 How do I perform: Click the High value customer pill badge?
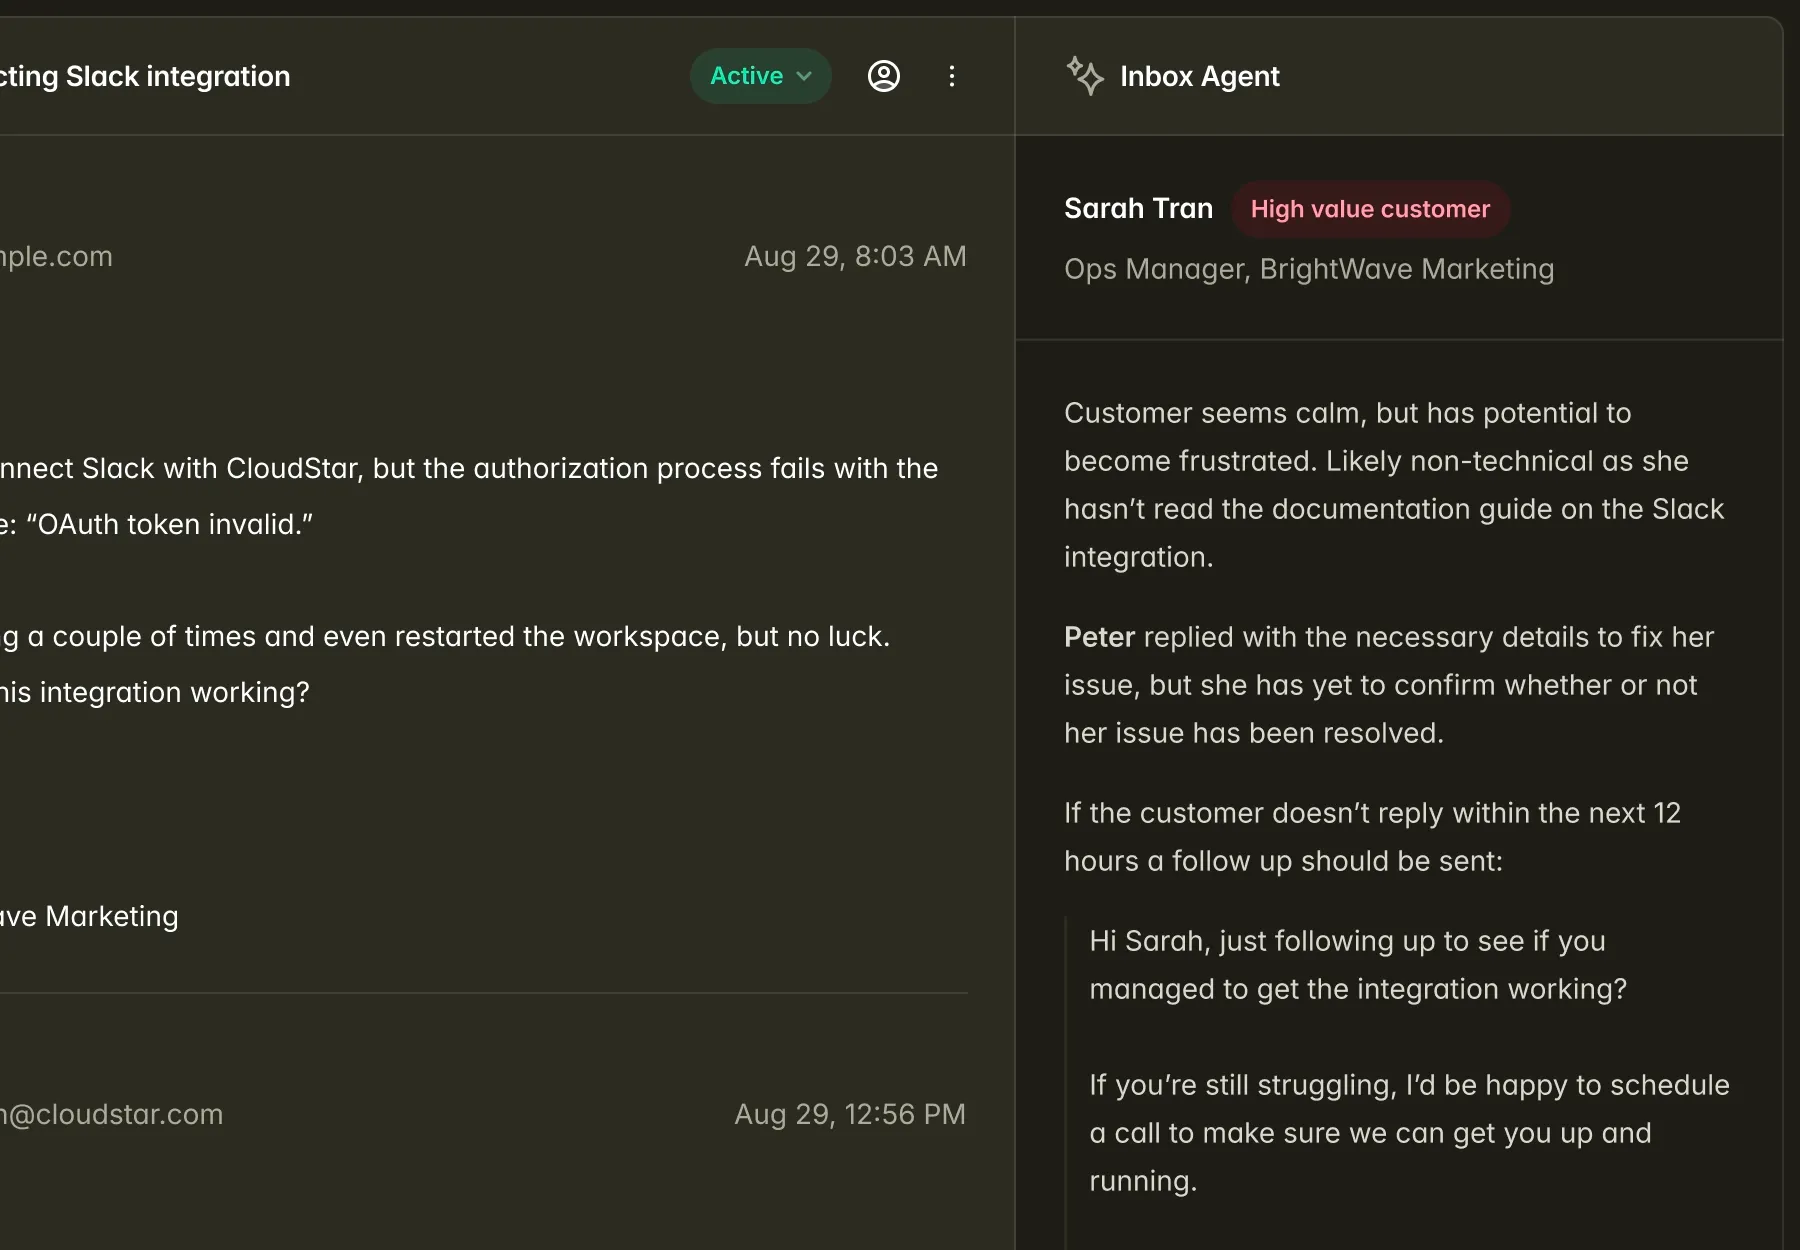(x=1371, y=209)
